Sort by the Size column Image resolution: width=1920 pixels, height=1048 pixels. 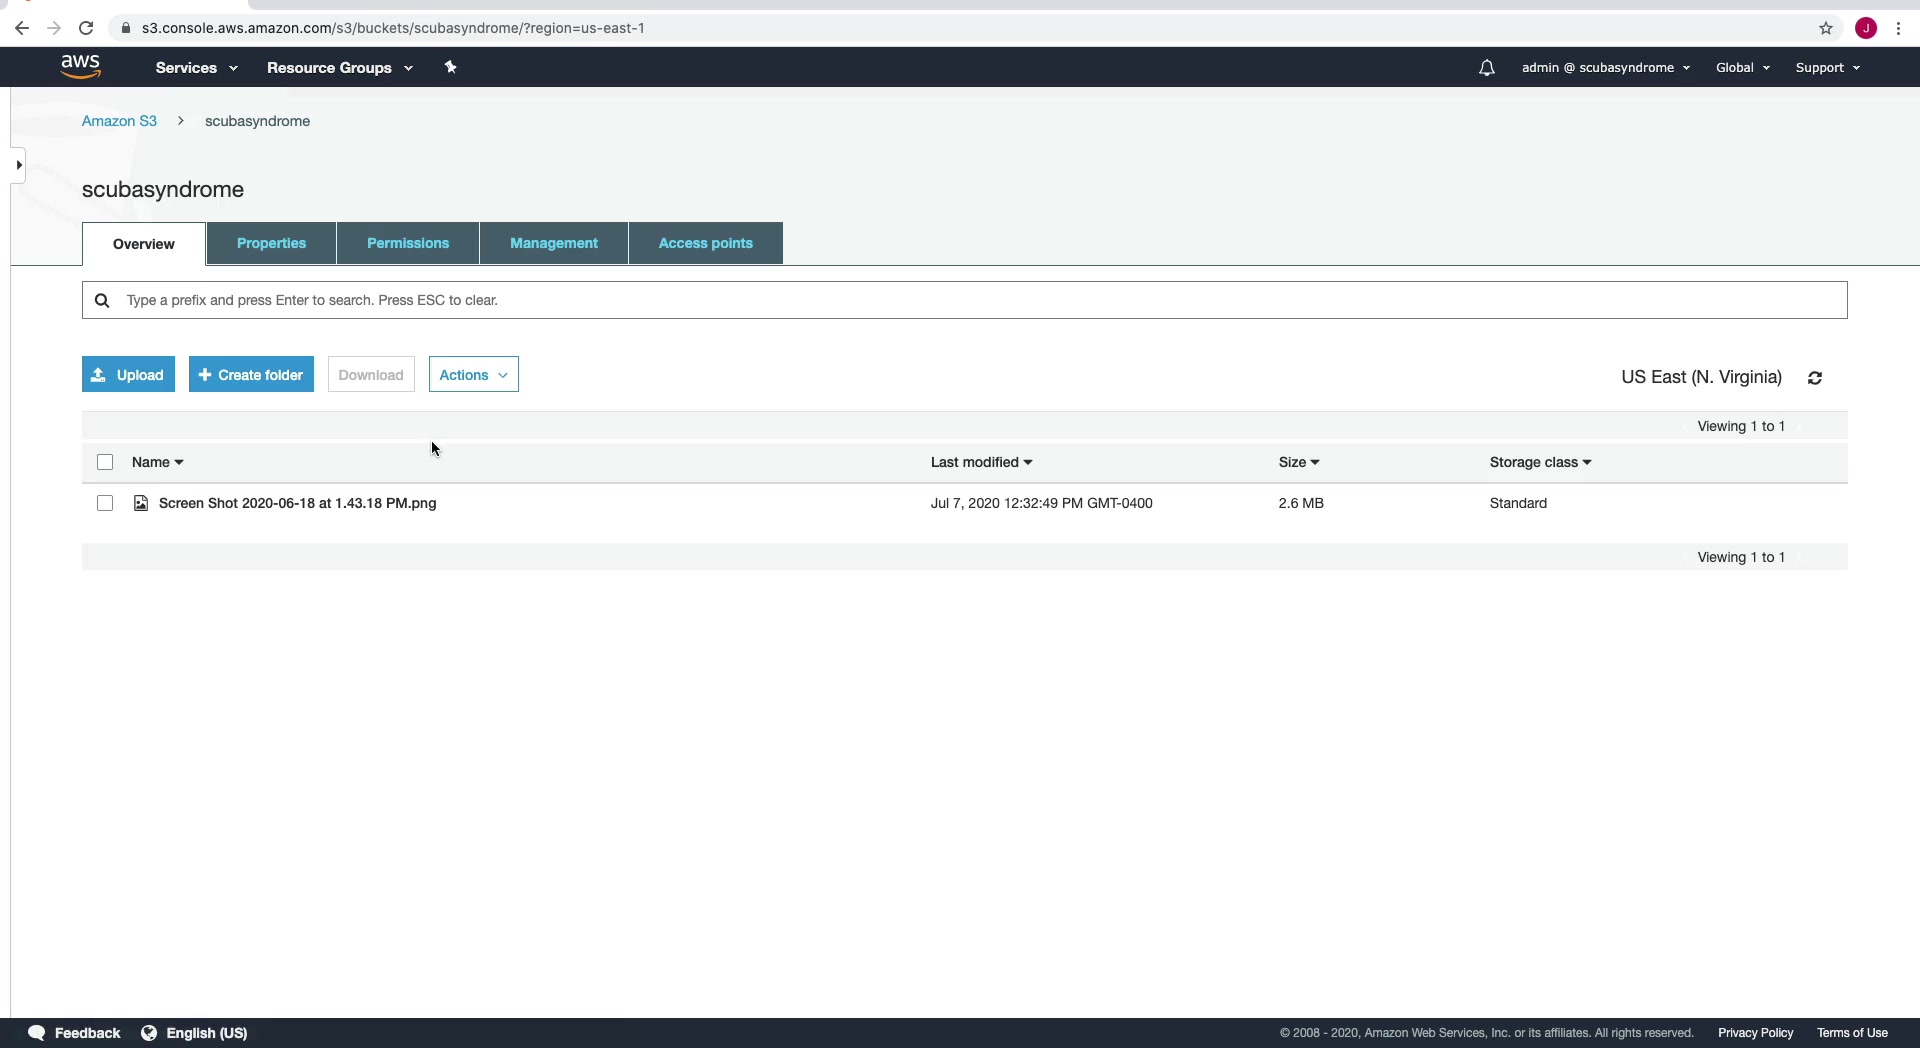1299,462
